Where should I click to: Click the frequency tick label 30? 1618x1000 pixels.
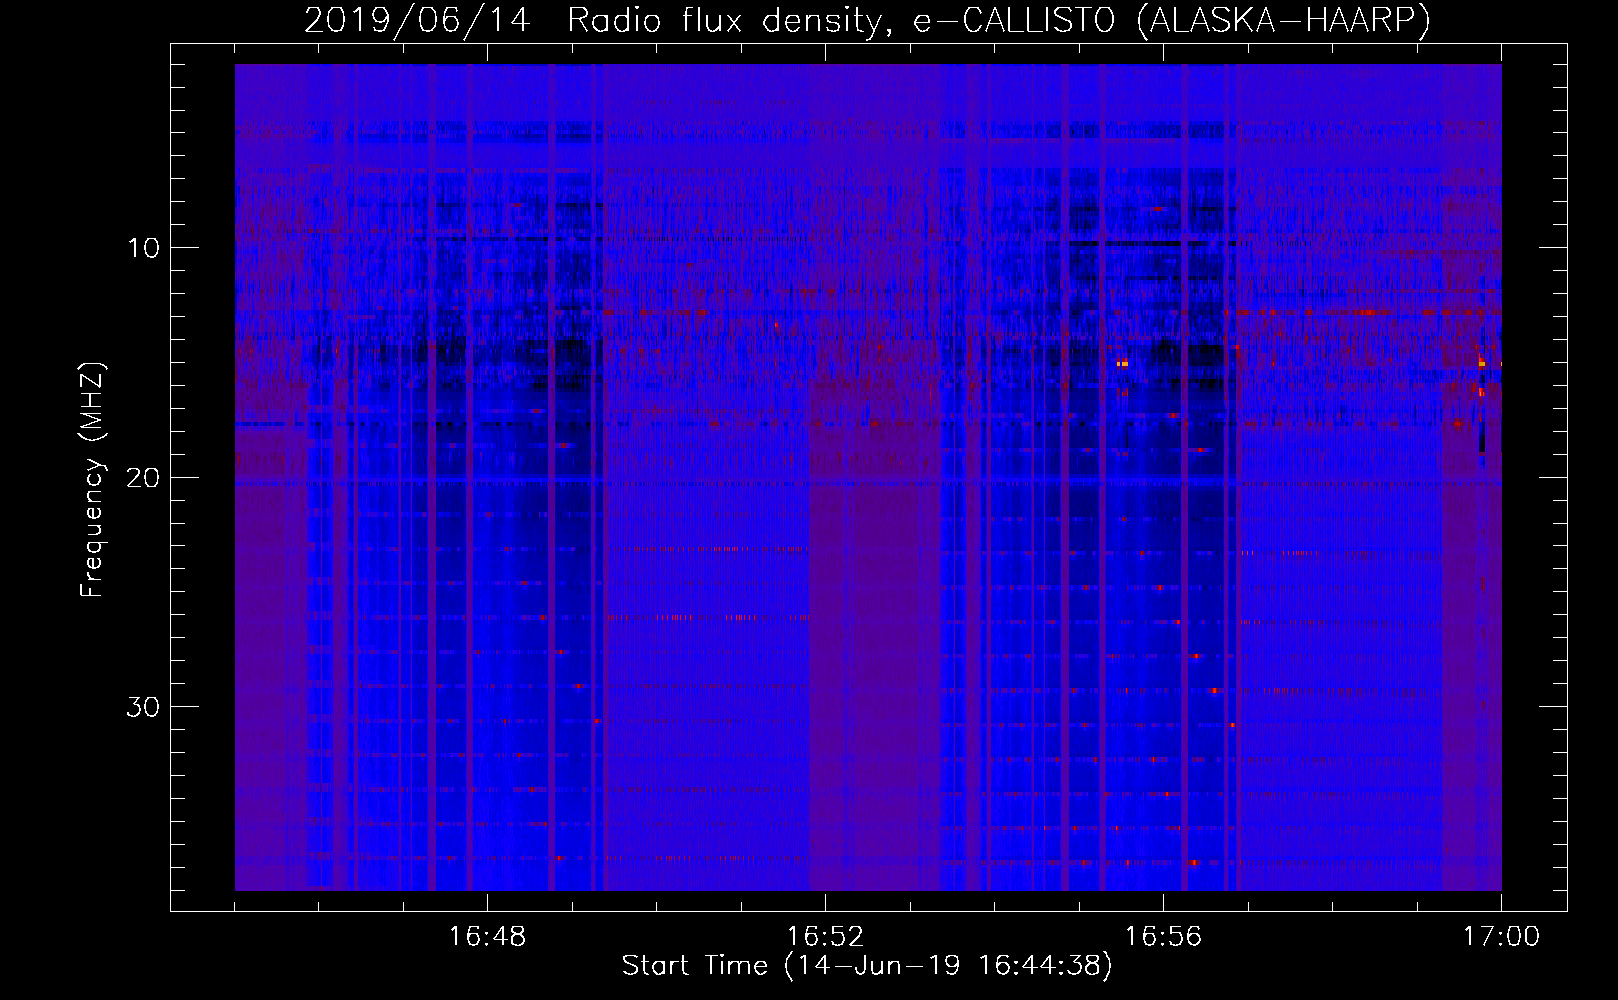pyautogui.click(x=143, y=707)
